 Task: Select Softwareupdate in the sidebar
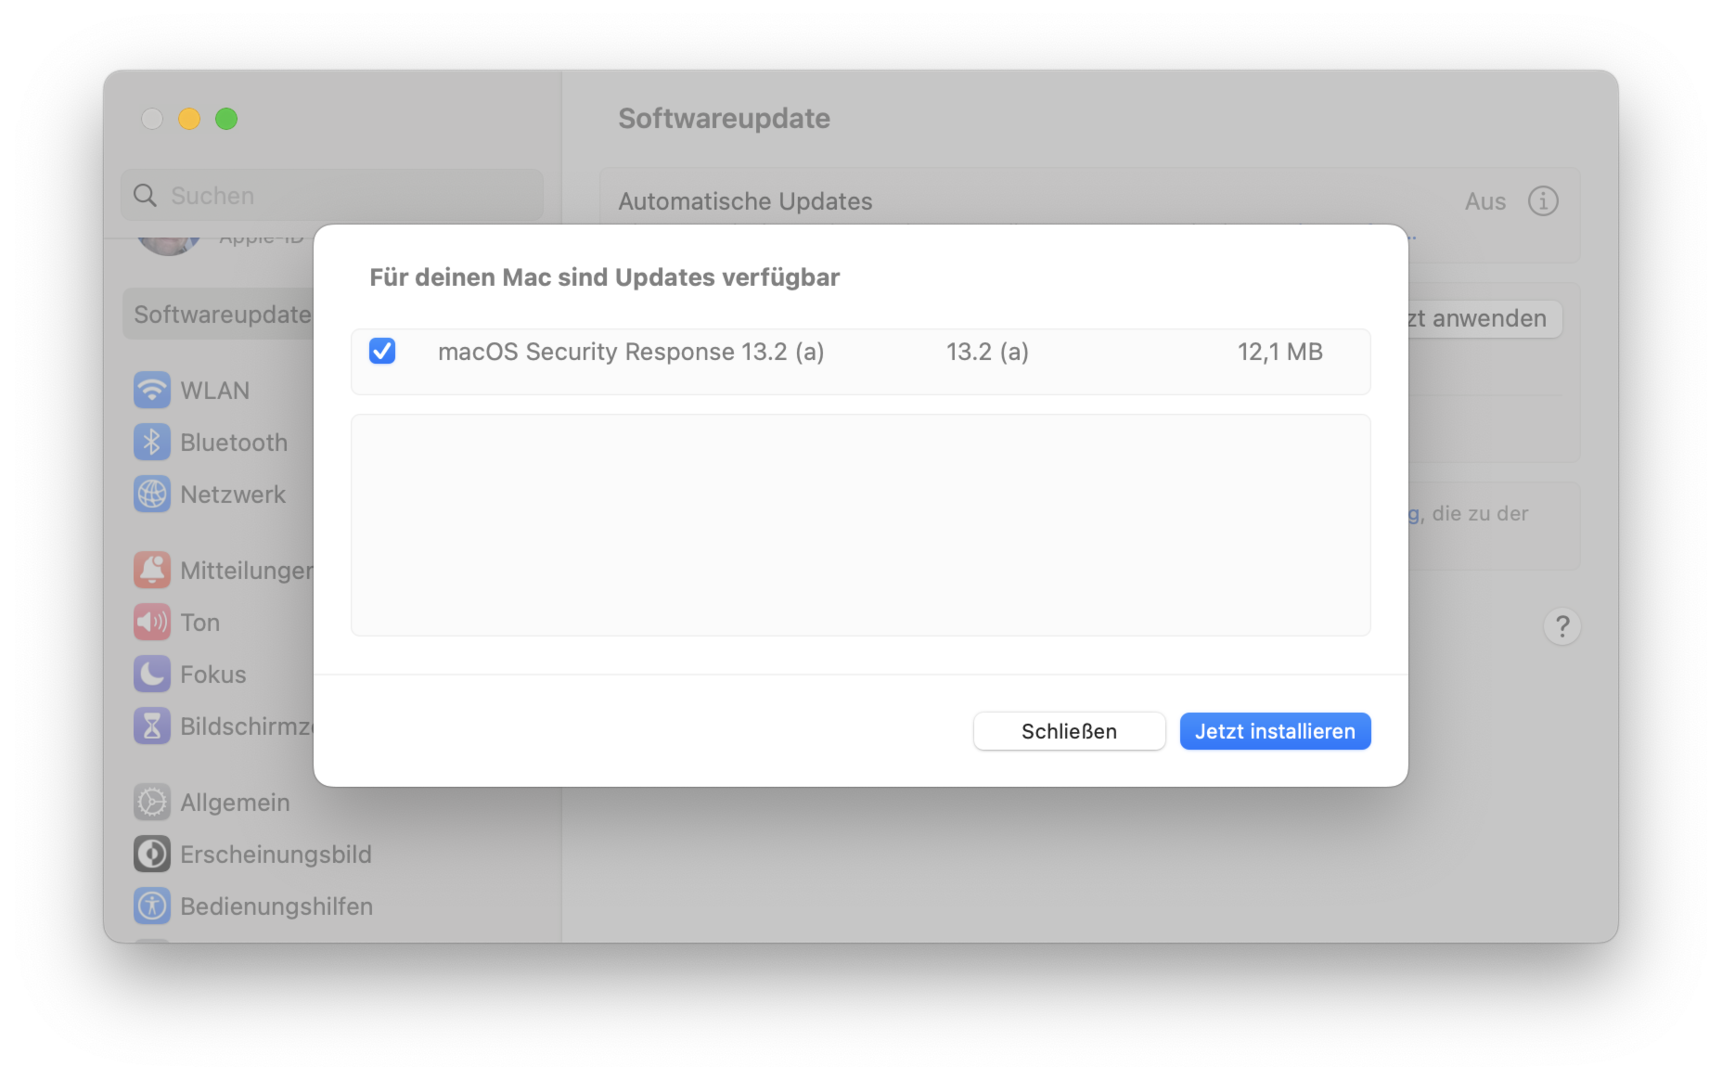click(x=222, y=315)
